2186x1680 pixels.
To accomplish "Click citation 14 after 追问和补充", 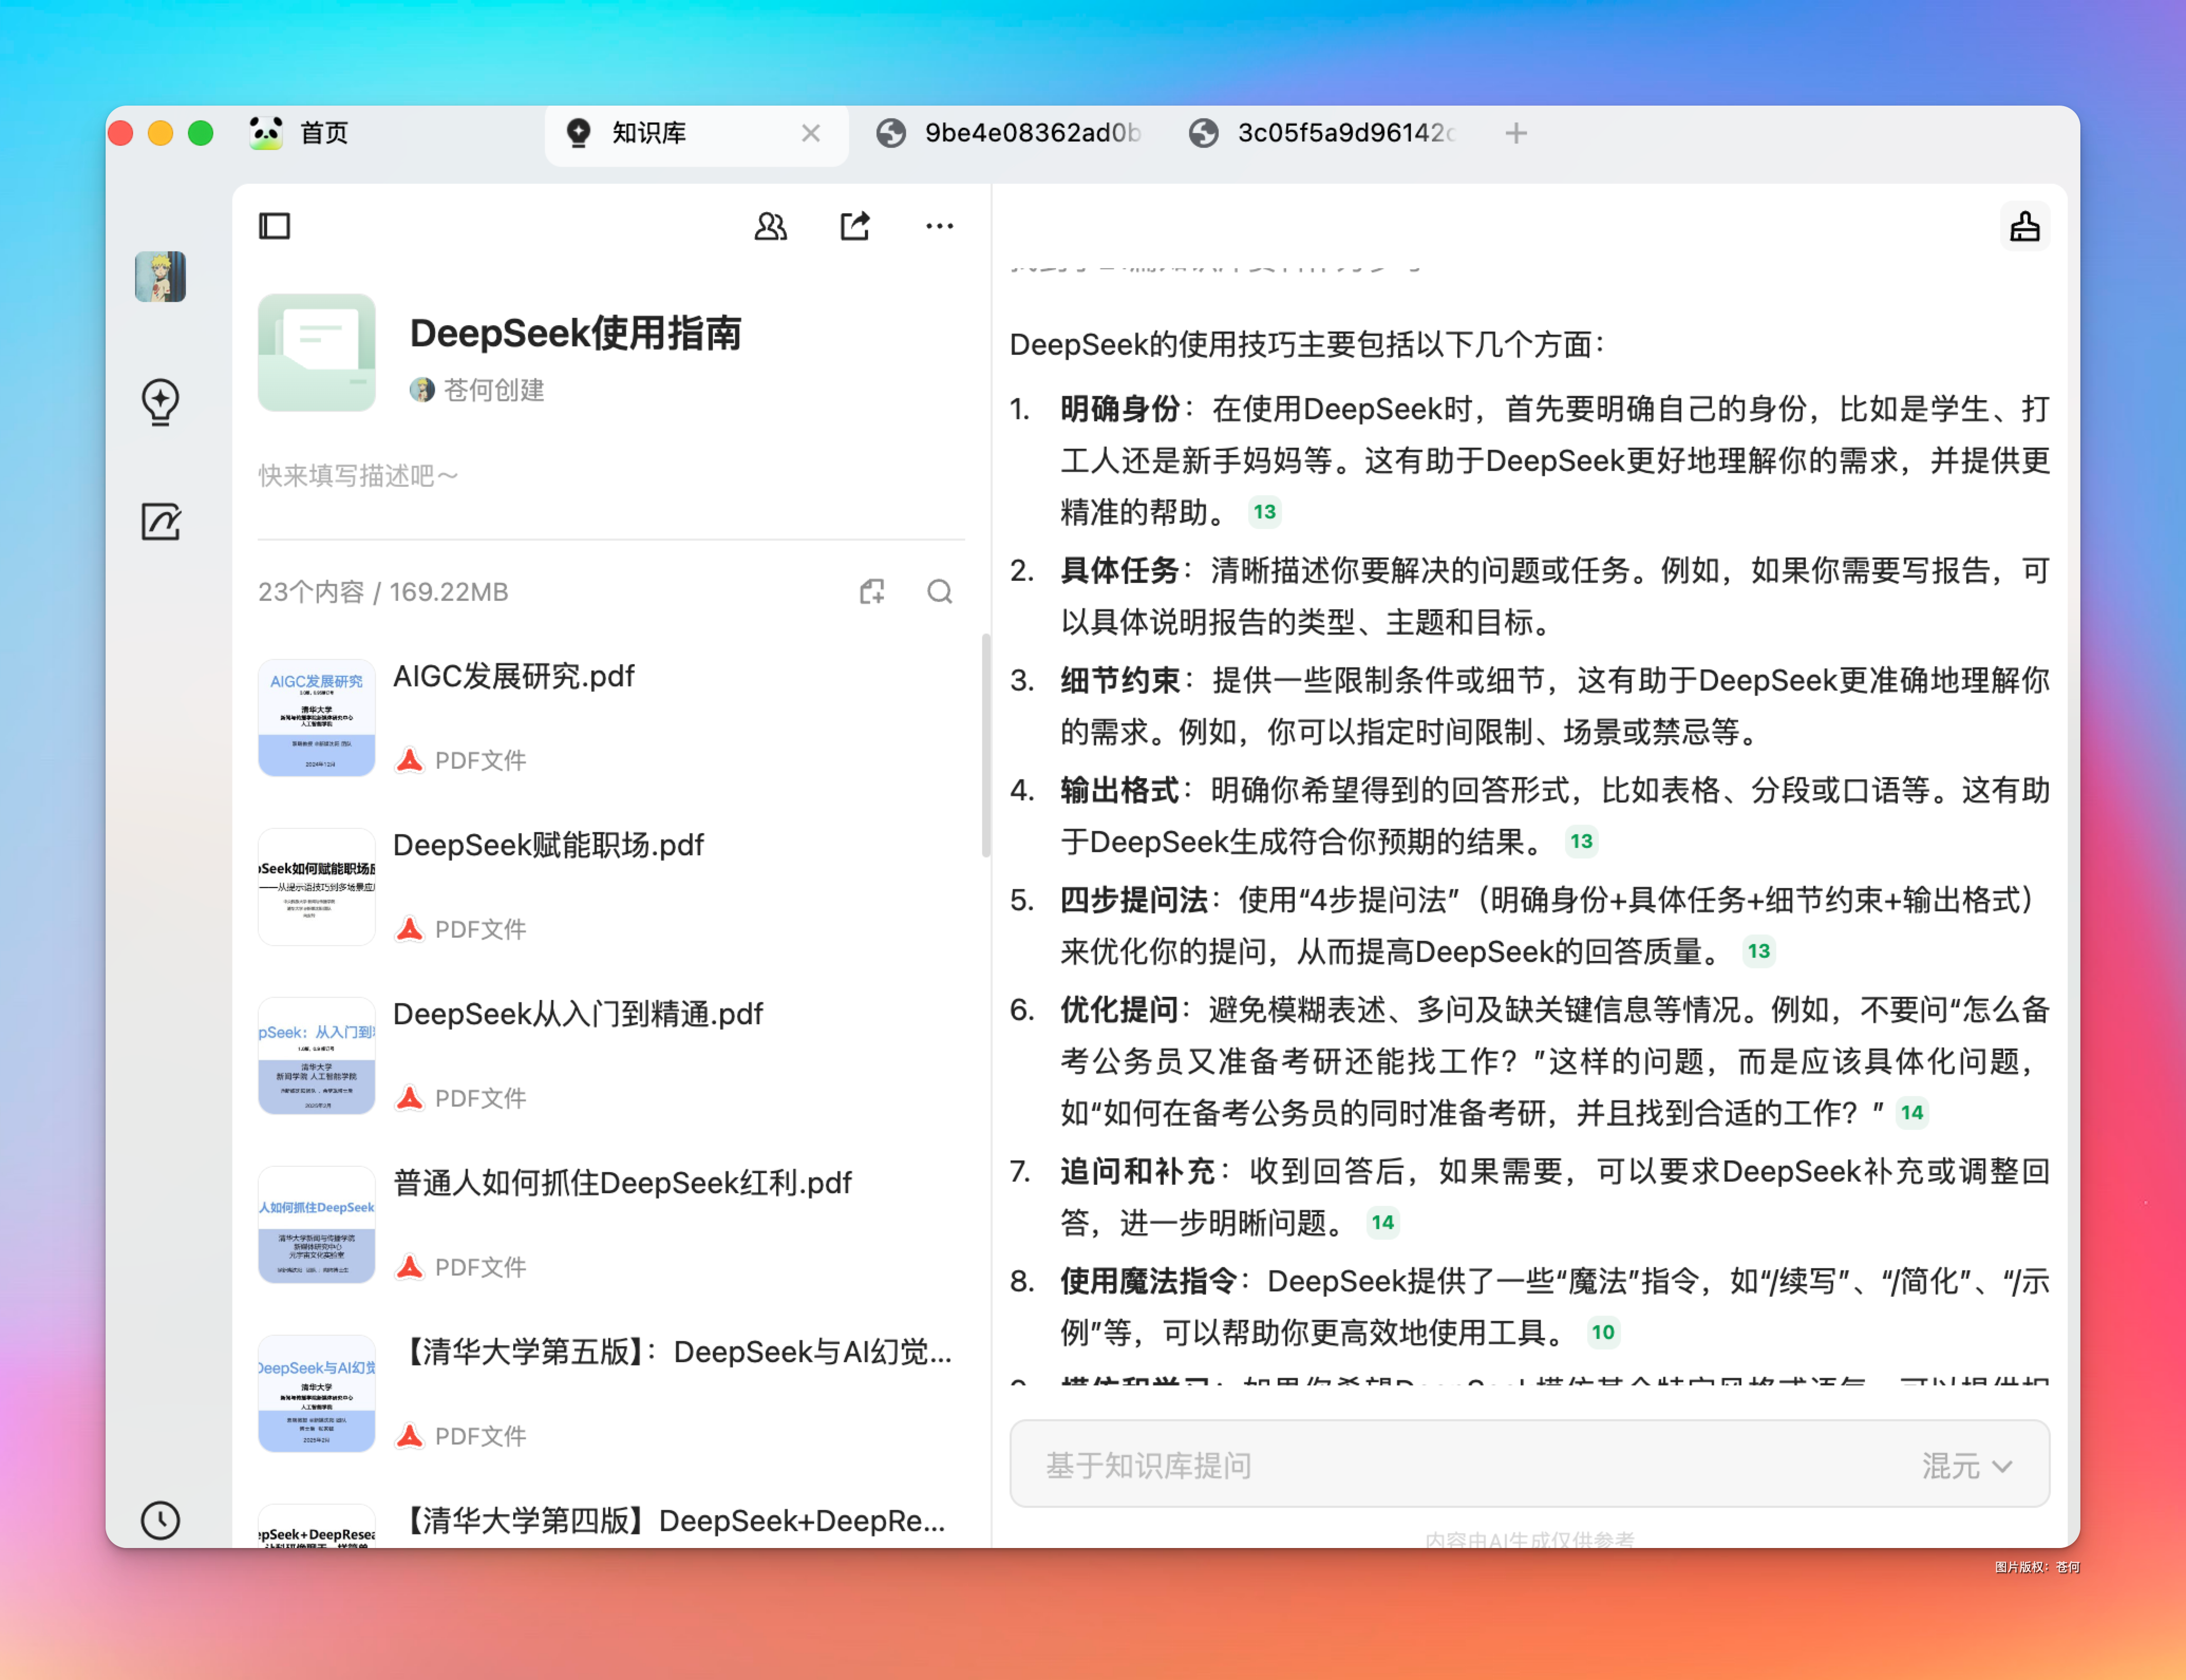I will click(x=1382, y=1222).
